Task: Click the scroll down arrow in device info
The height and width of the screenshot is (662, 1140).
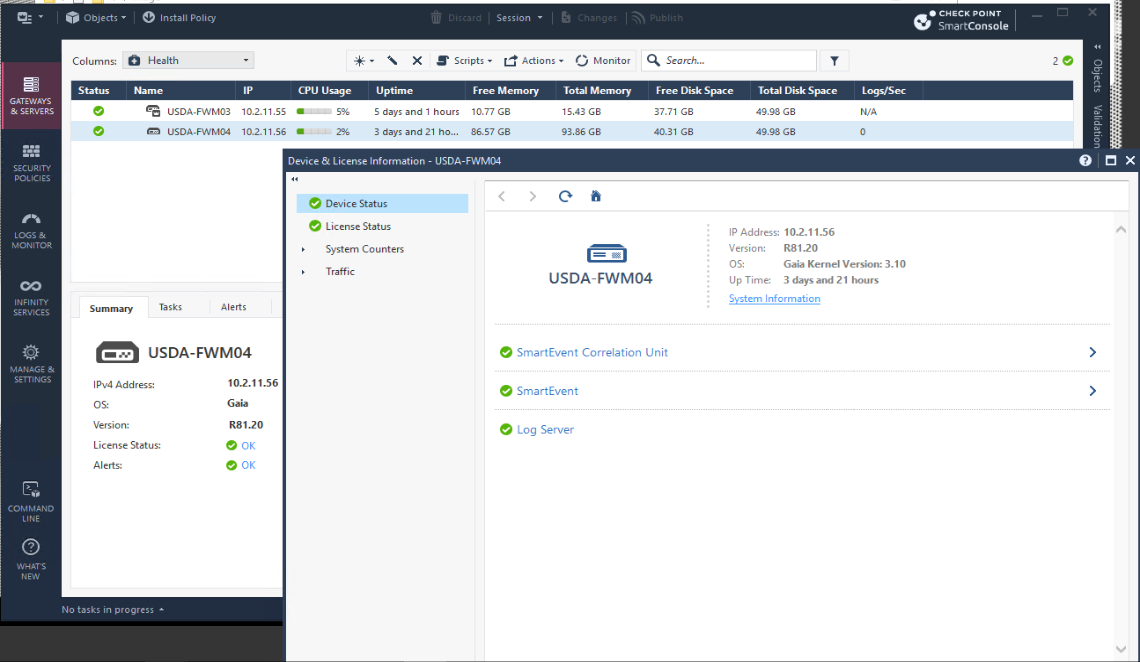Action: pyautogui.click(x=1121, y=649)
